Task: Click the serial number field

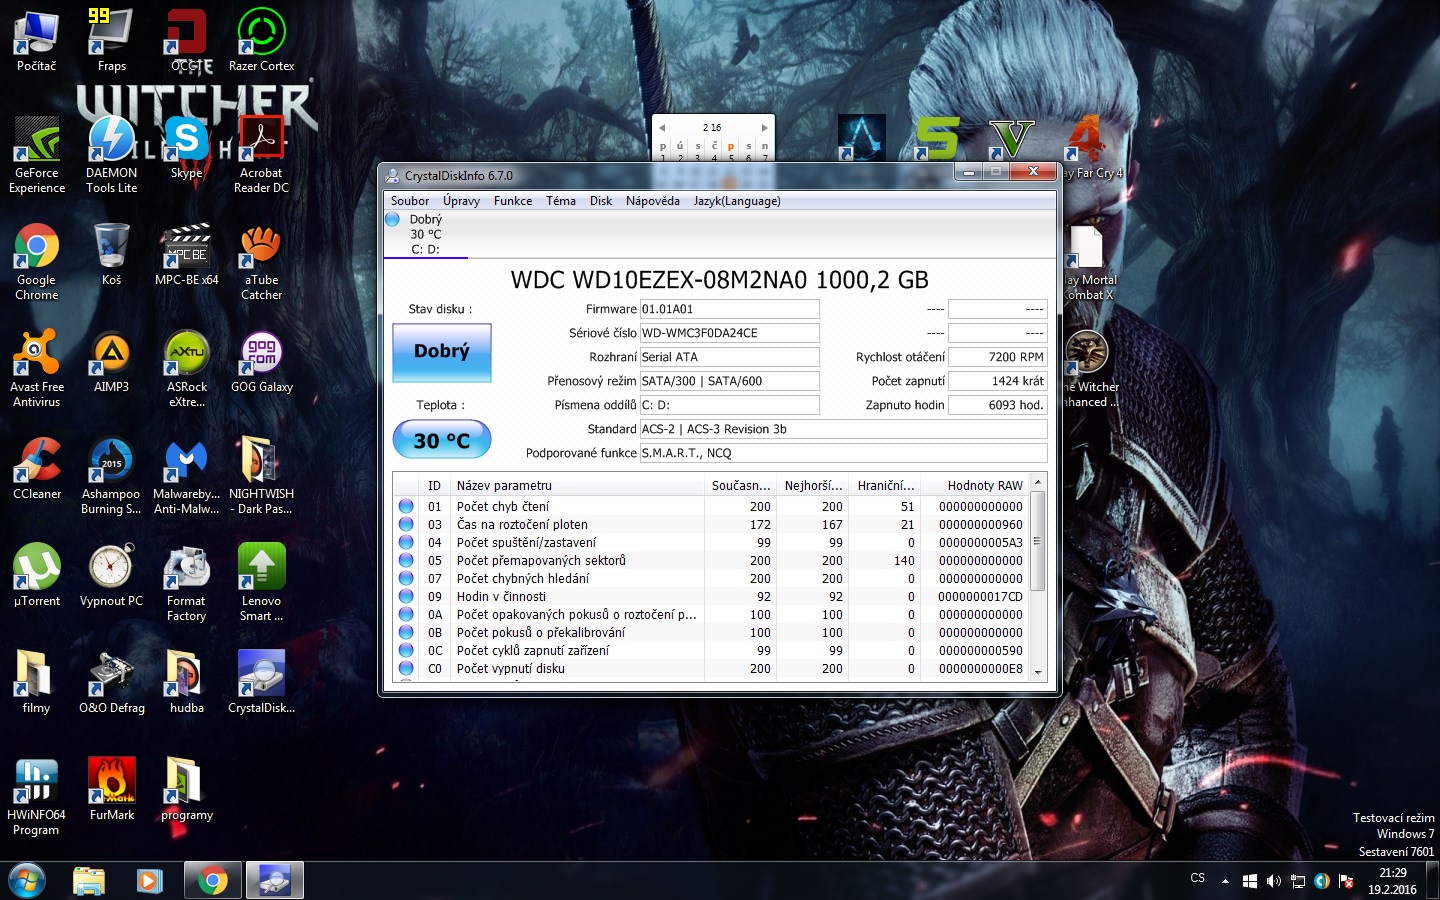Action: (x=729, y=333)
